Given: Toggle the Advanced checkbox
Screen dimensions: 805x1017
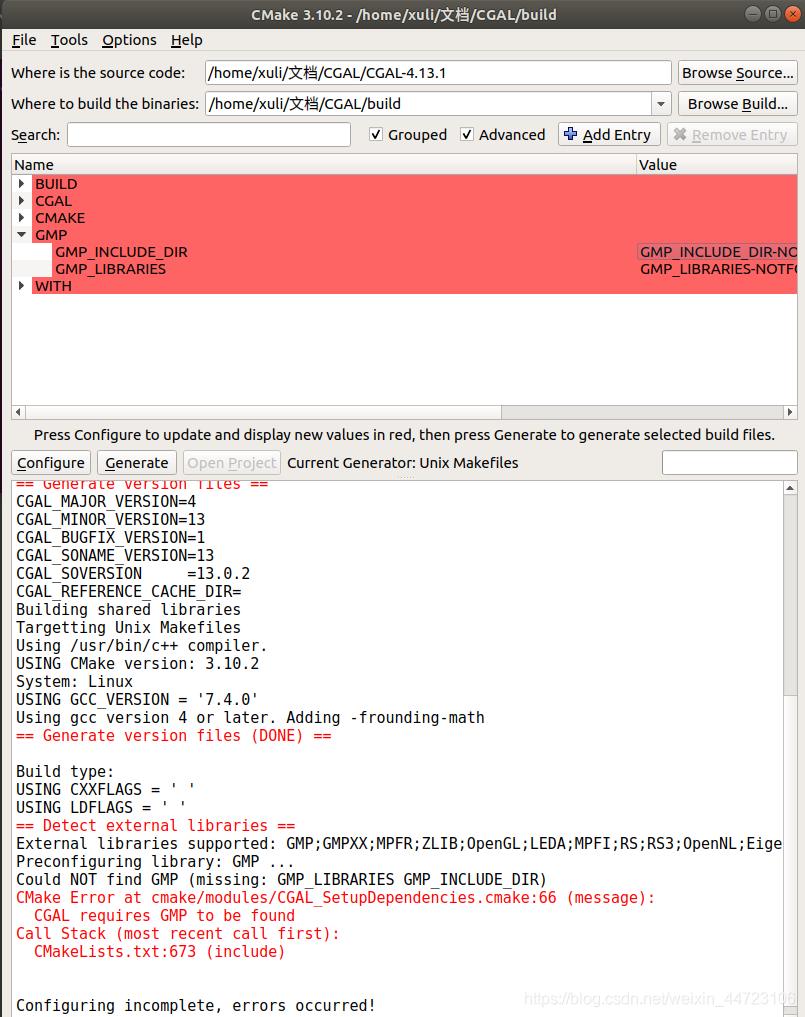Looking at the screenshot, I should point(466,134).
